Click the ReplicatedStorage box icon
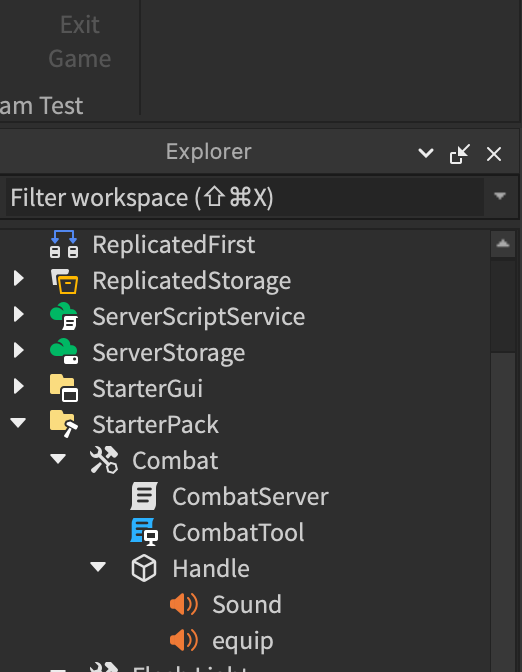 coord(64,281)
